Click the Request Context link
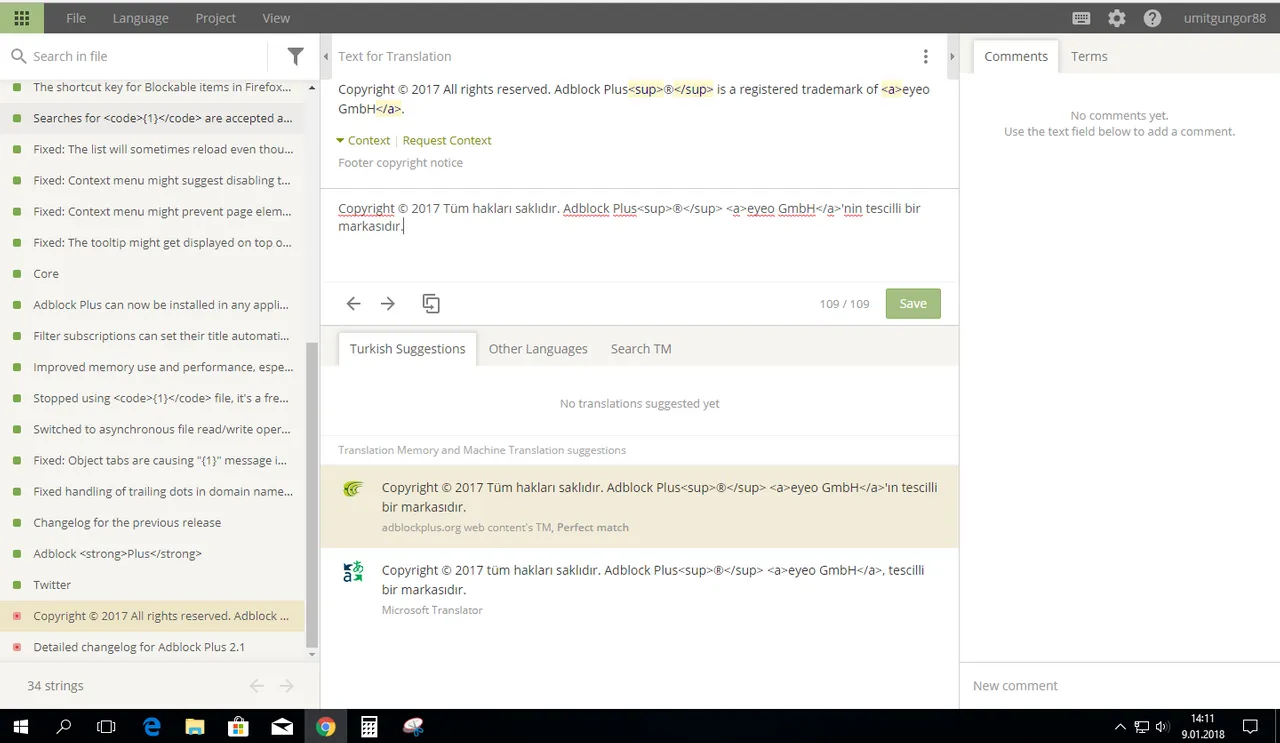The height and width of the screenshot is (743, 1280). [x=447, y=140]
